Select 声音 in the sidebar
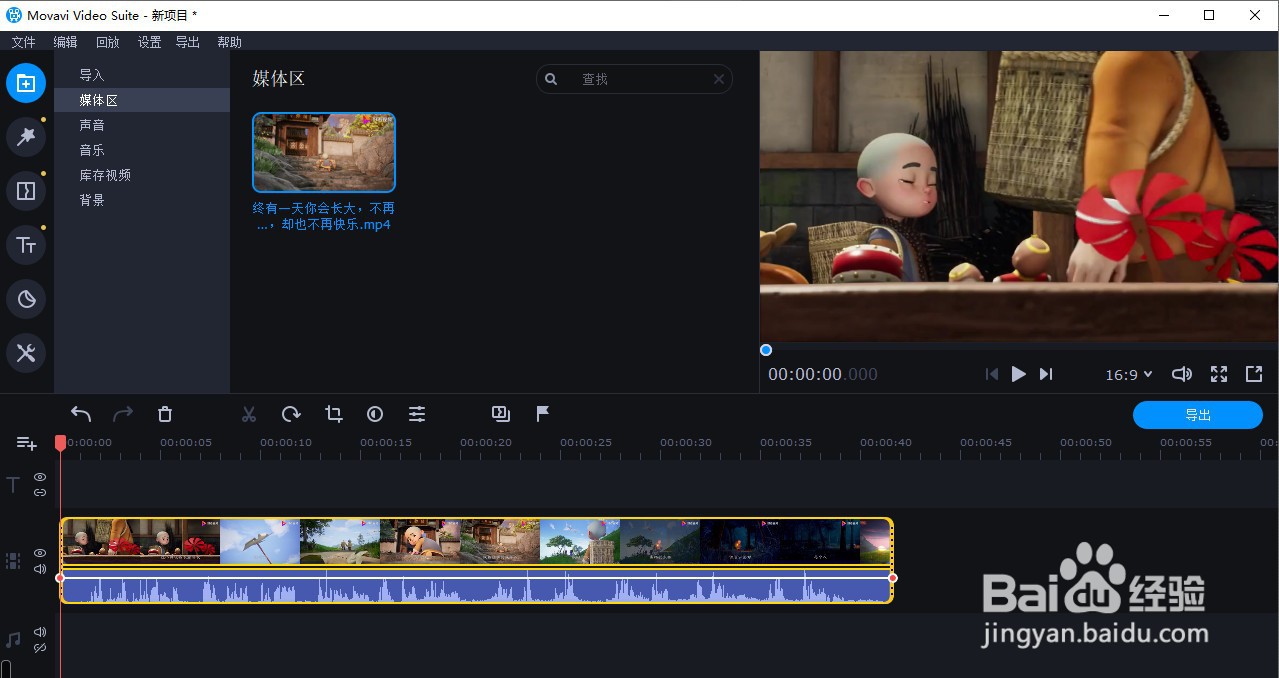The height and width of the screenshot is (678, 1279). [x=142, y=125]
